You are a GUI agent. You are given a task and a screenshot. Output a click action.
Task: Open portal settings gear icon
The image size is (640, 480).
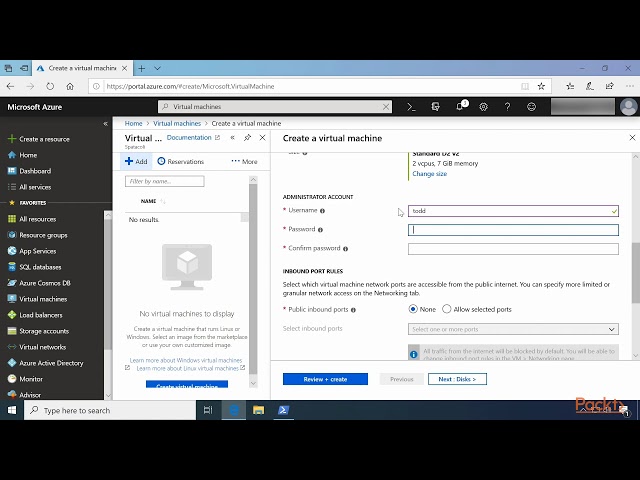[483, 107]
